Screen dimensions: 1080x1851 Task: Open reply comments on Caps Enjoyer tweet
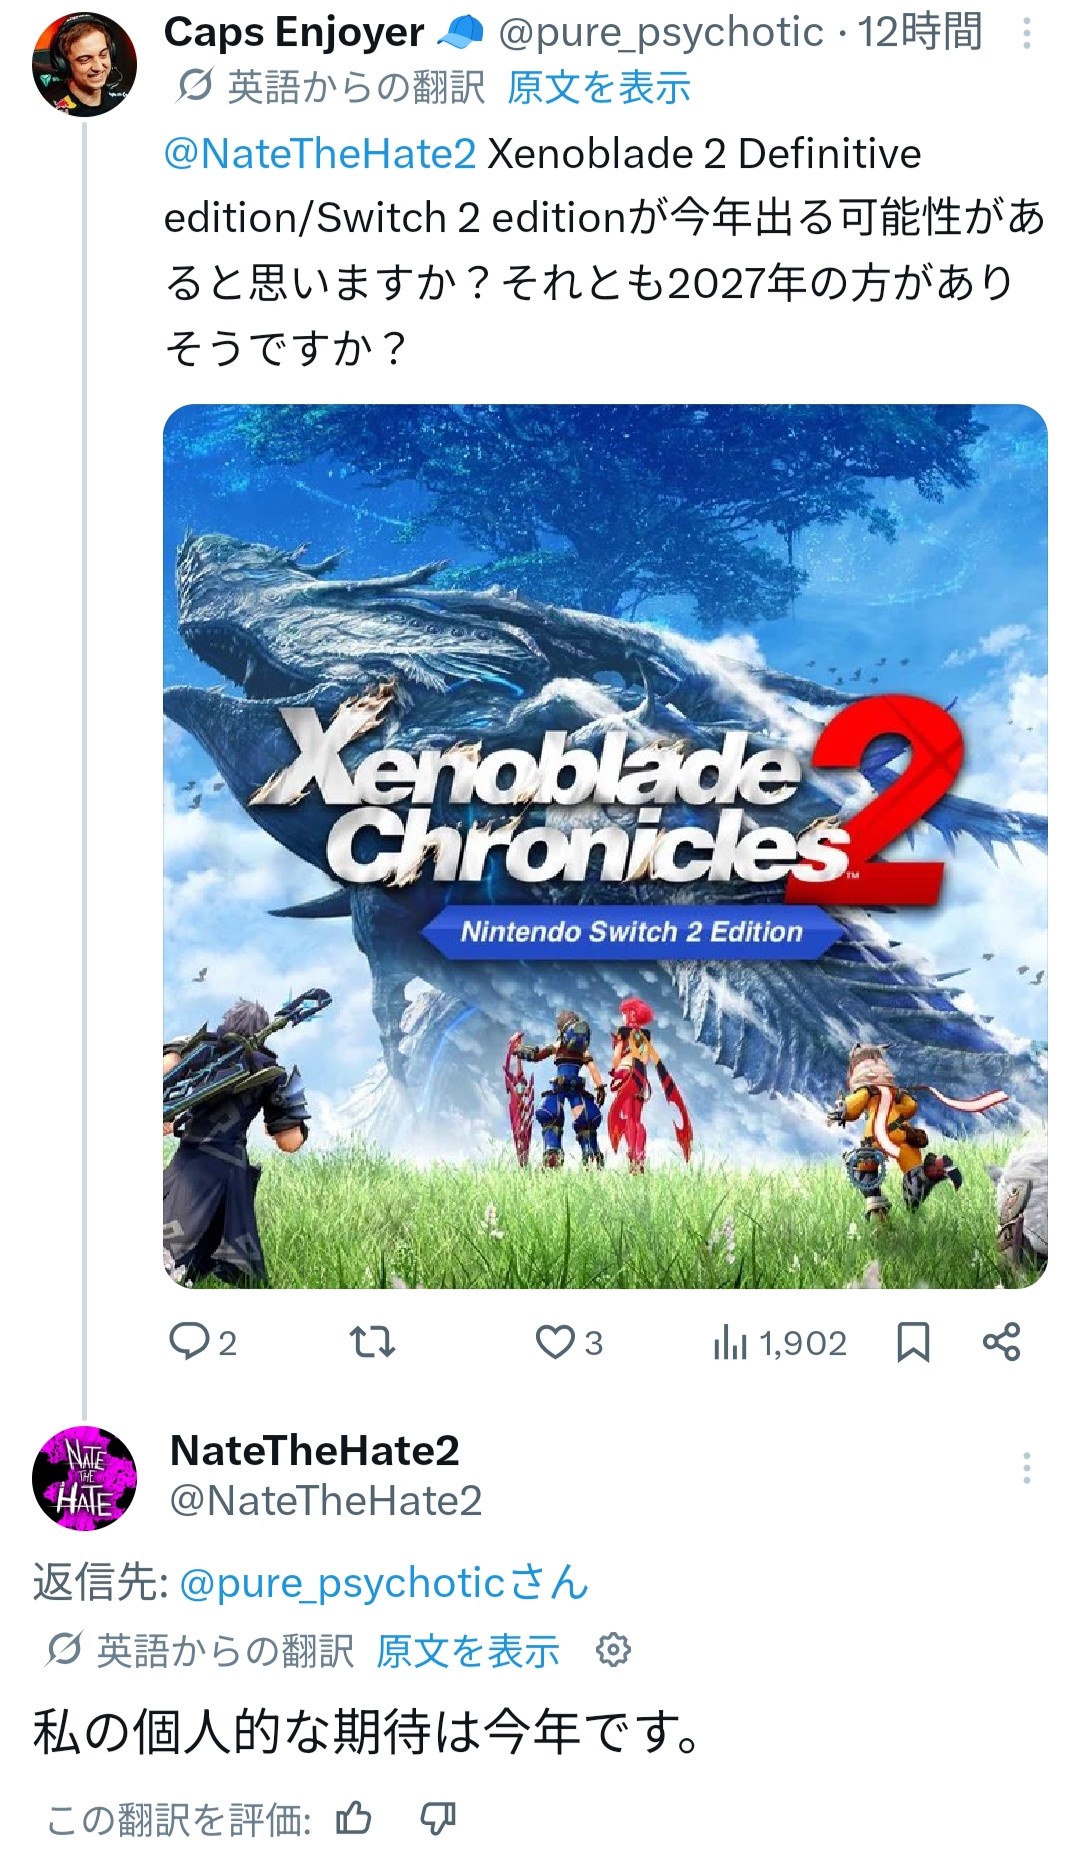(x=203, y=1342)
